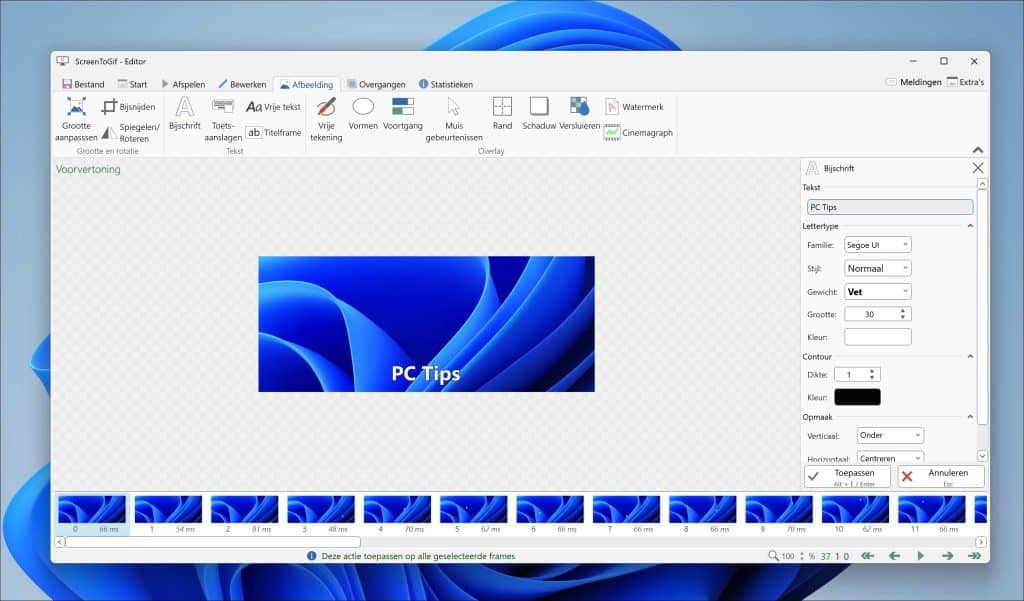Switch to the Start tab
The image size is (1024, 601).
133,84
